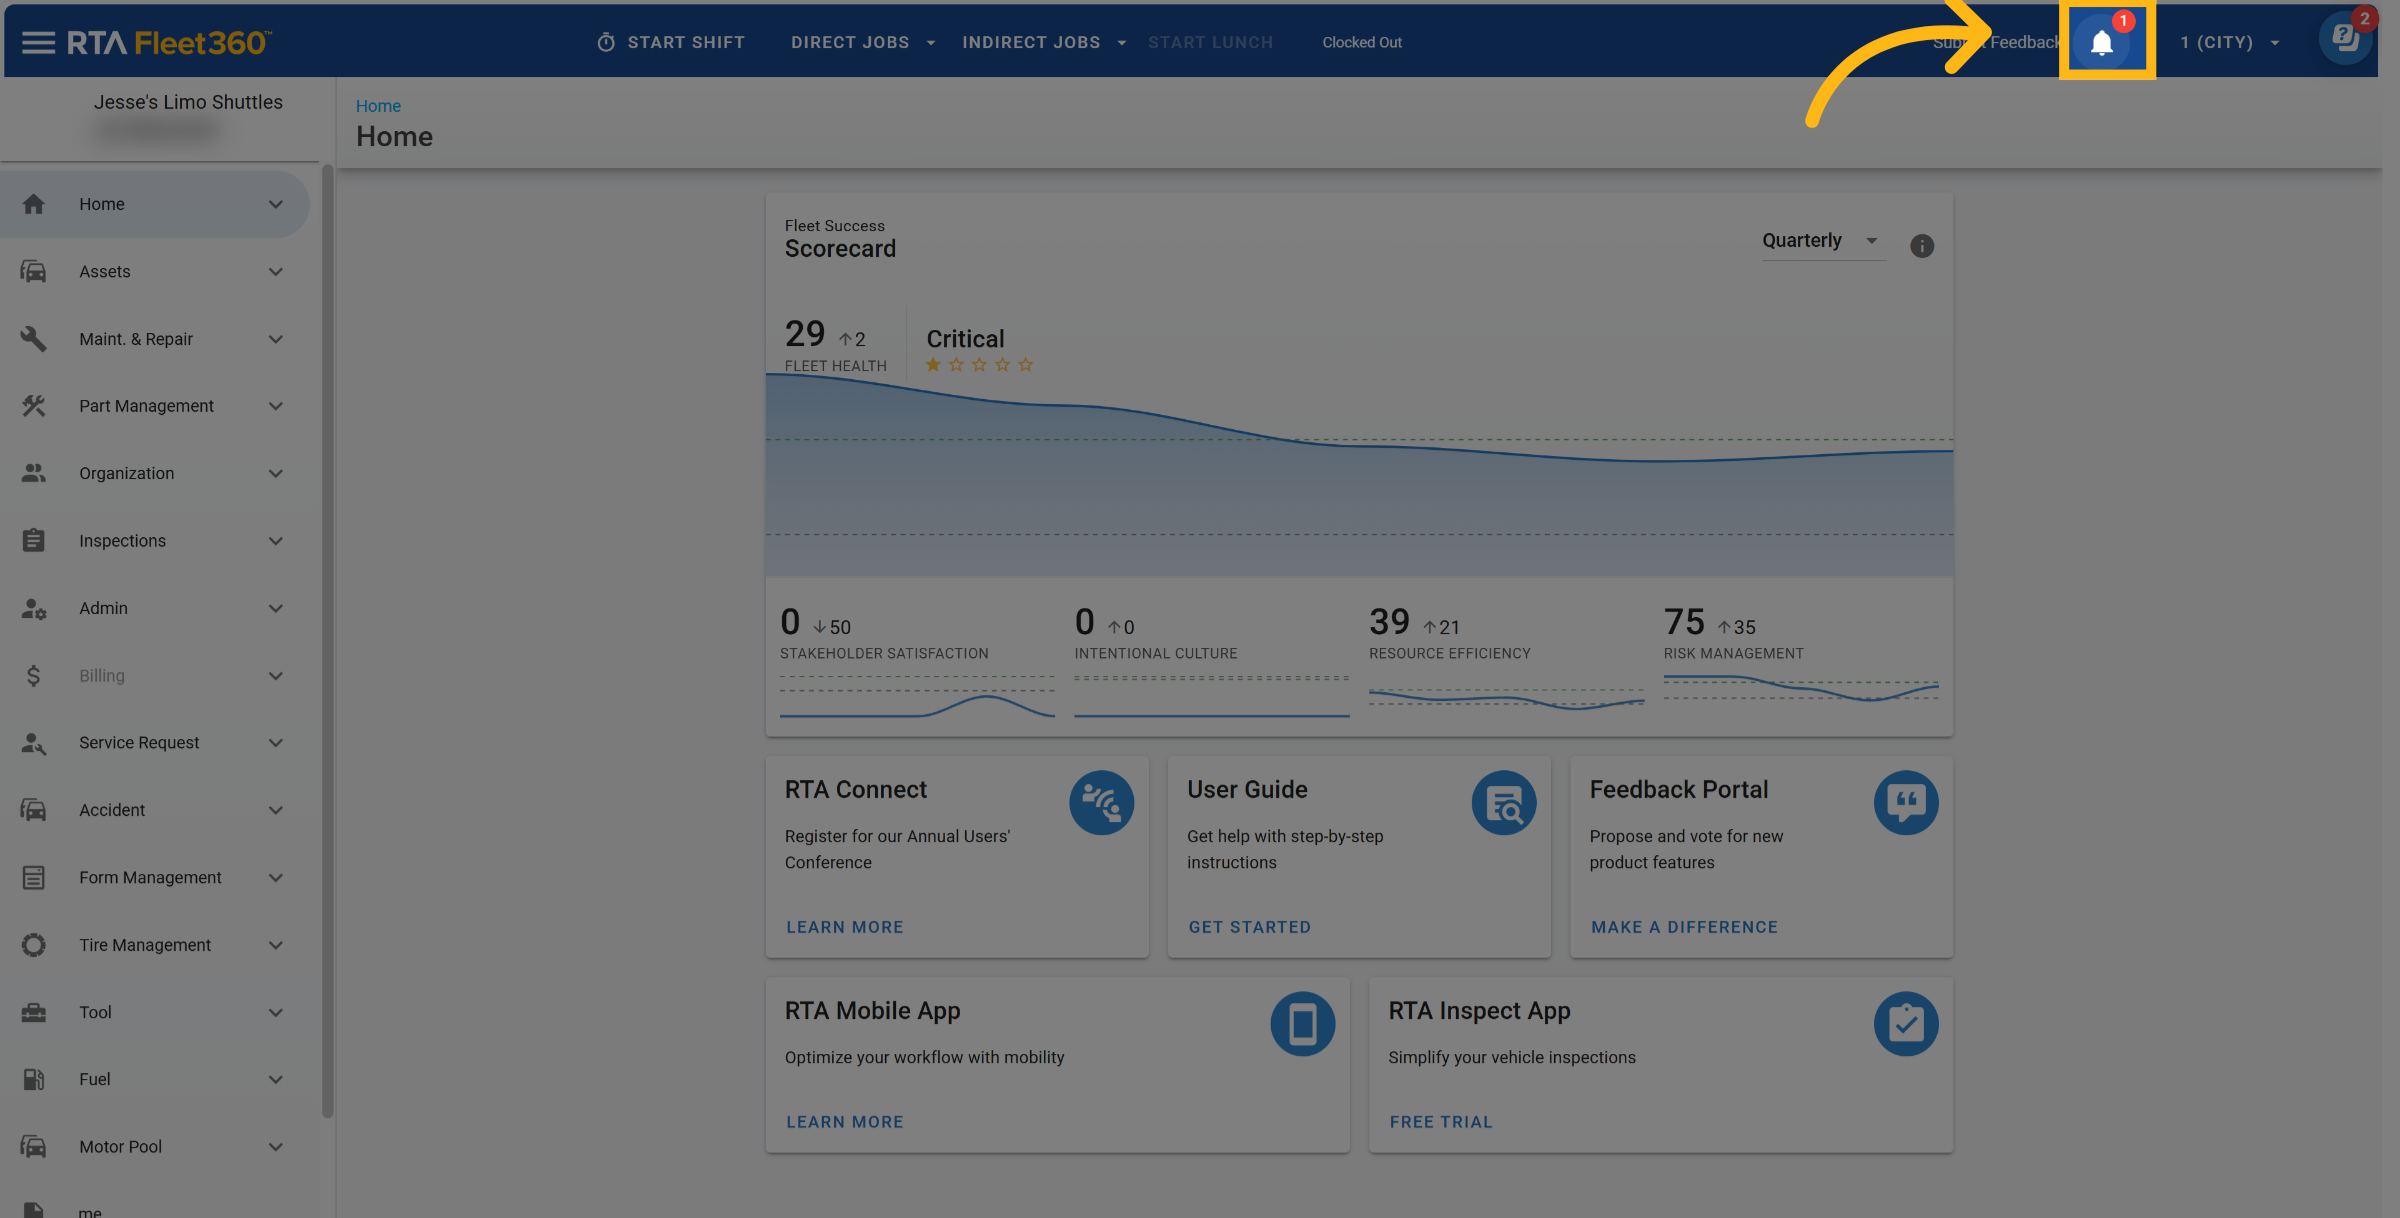Click the RTA Mobile App phone icon
Image resolution: width=2400 pixels, height=1218 pixels.
point(1302,1023)
